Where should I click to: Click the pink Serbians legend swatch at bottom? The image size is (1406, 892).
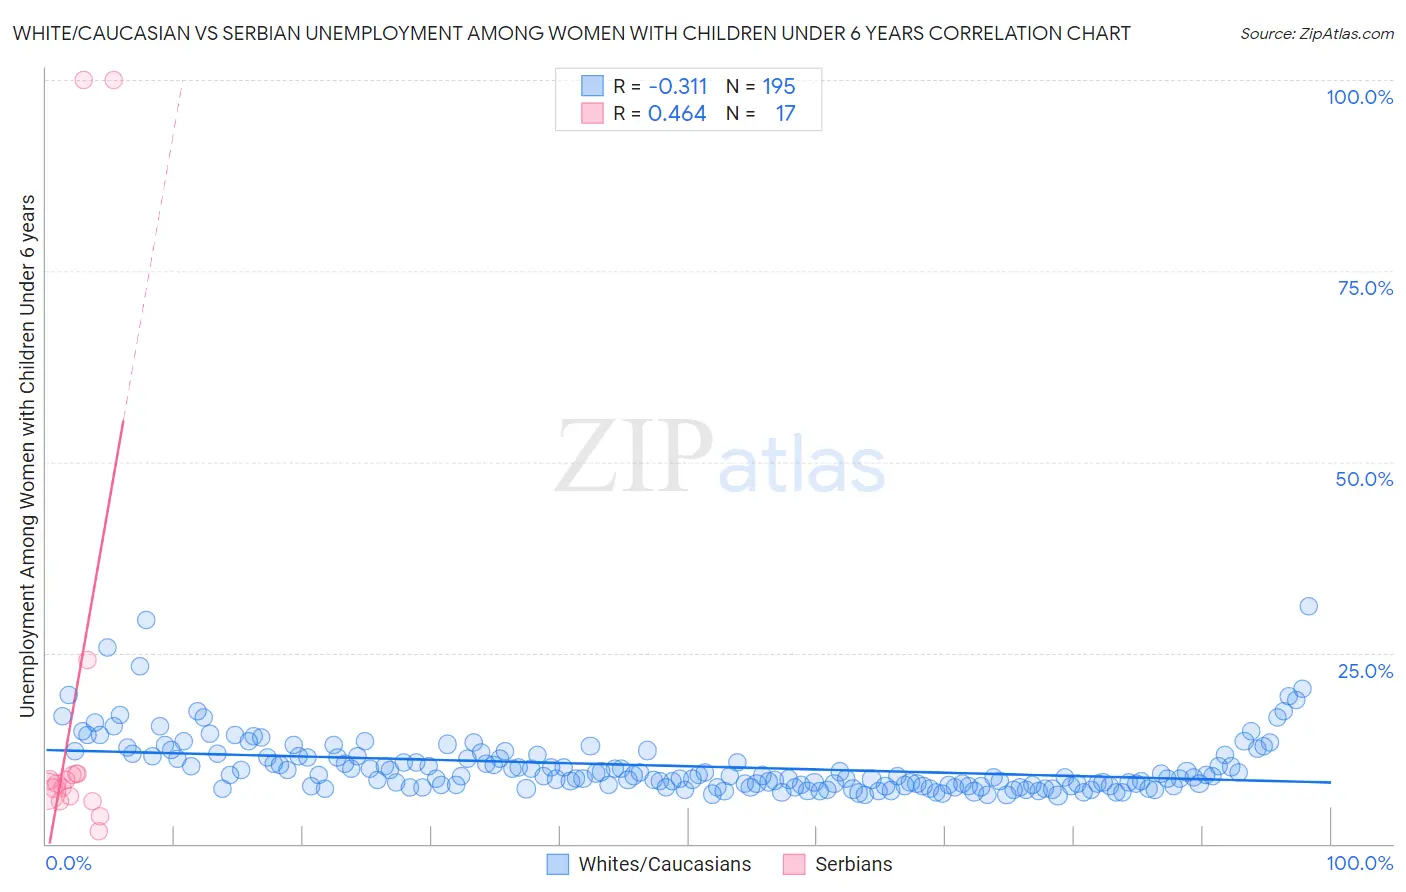794,864
